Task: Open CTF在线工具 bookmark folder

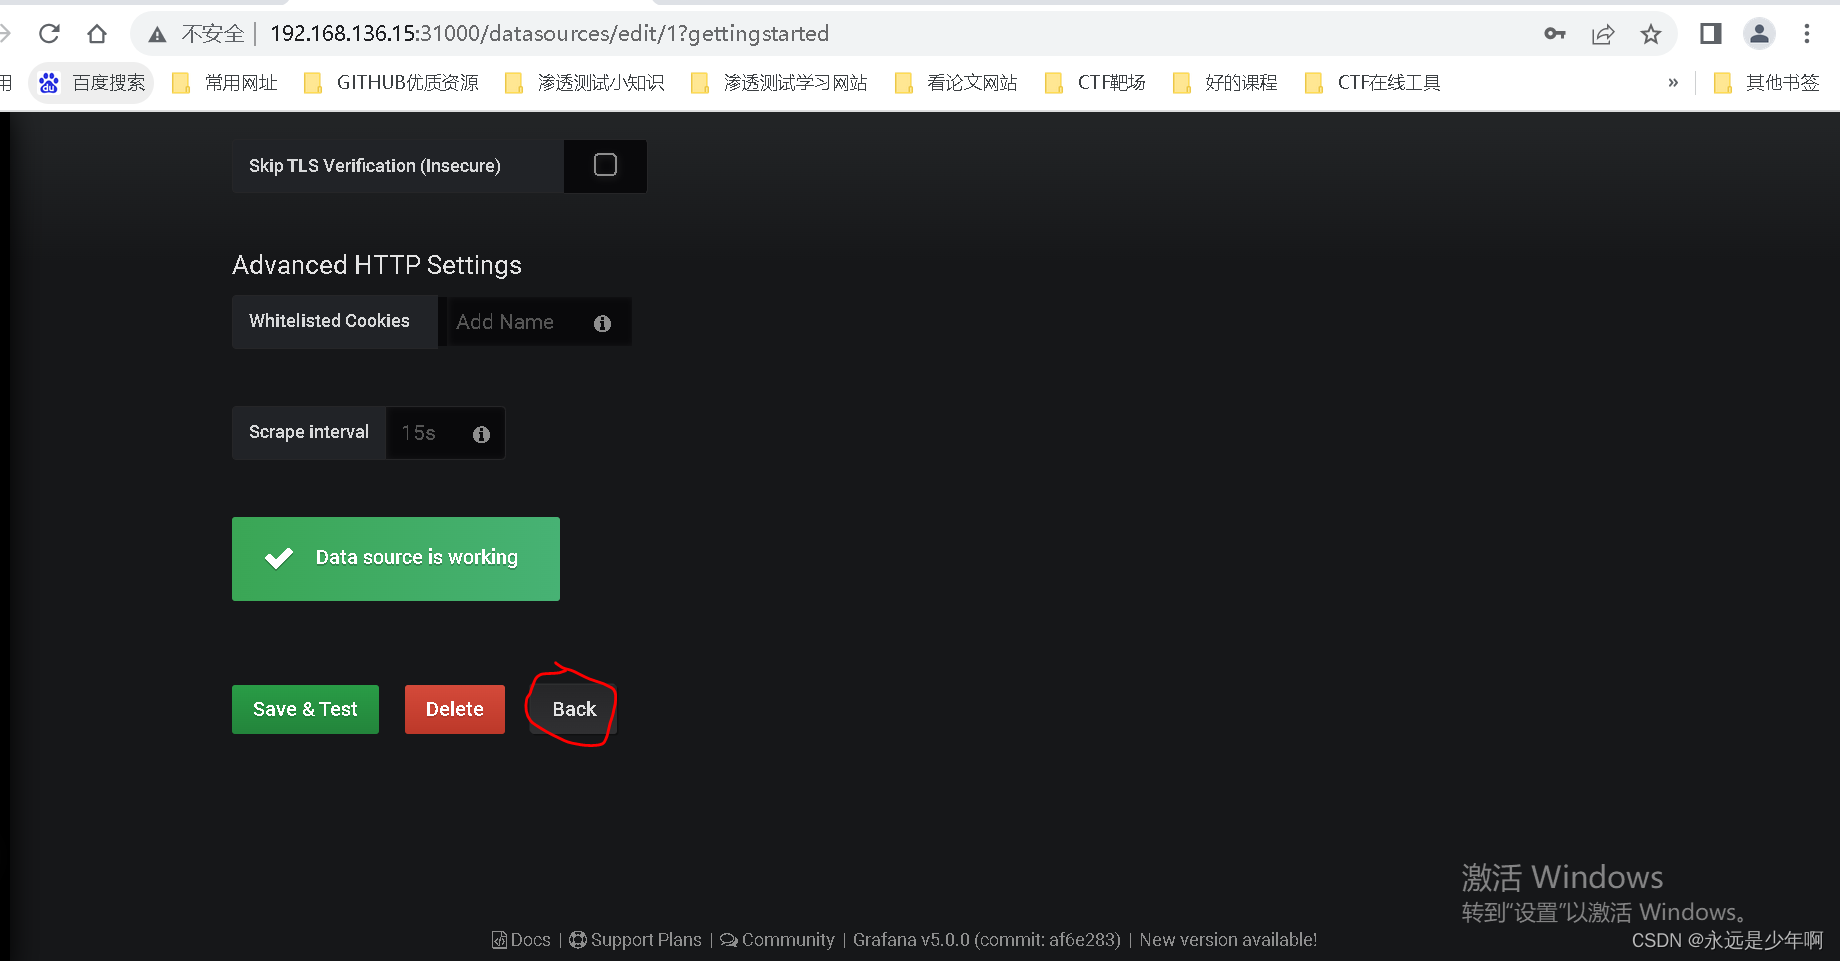Action: (x=1373, y=83)
